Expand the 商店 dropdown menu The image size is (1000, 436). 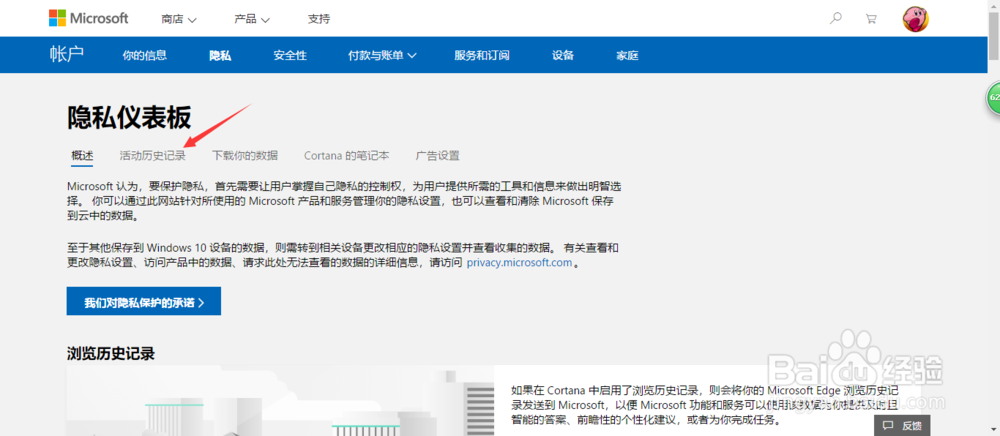(179, 19)
